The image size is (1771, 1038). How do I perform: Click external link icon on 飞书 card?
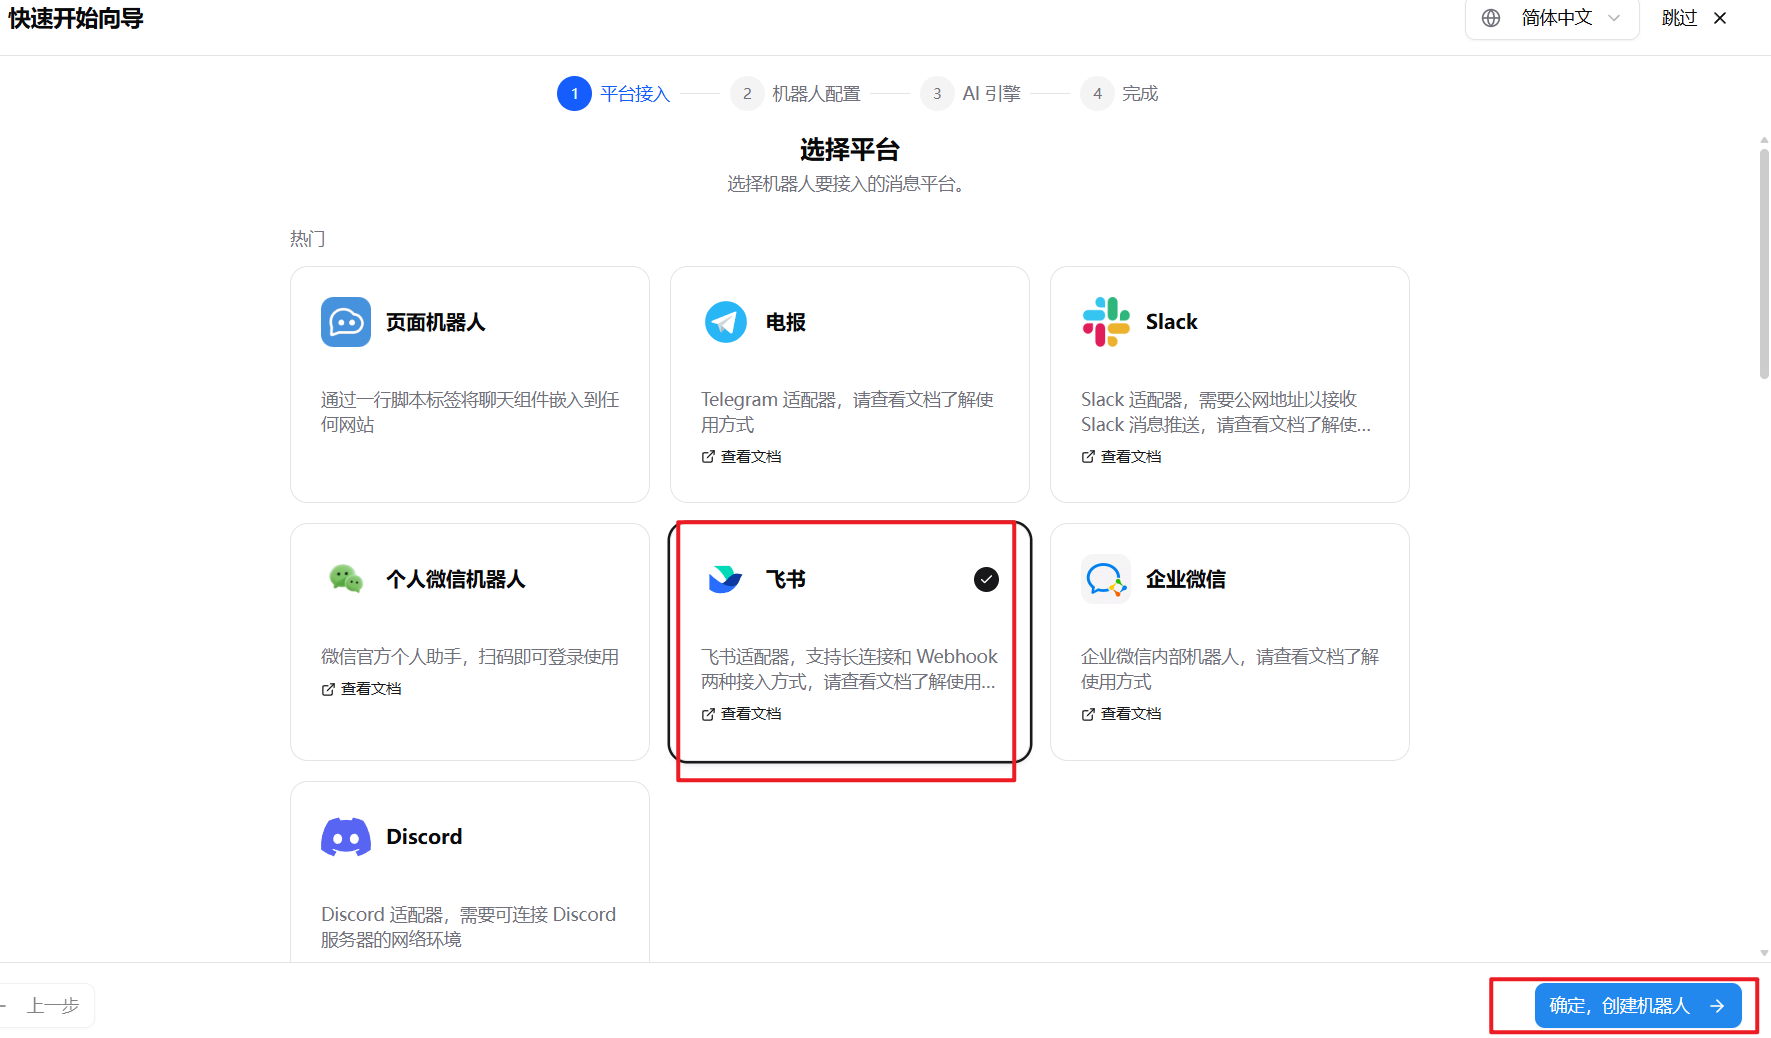pyautogui.click(x=708, y=714)
